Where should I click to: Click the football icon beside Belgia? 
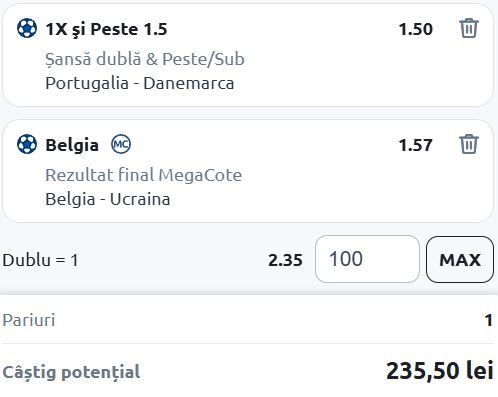pyautogui.click(x=27, y=144)
